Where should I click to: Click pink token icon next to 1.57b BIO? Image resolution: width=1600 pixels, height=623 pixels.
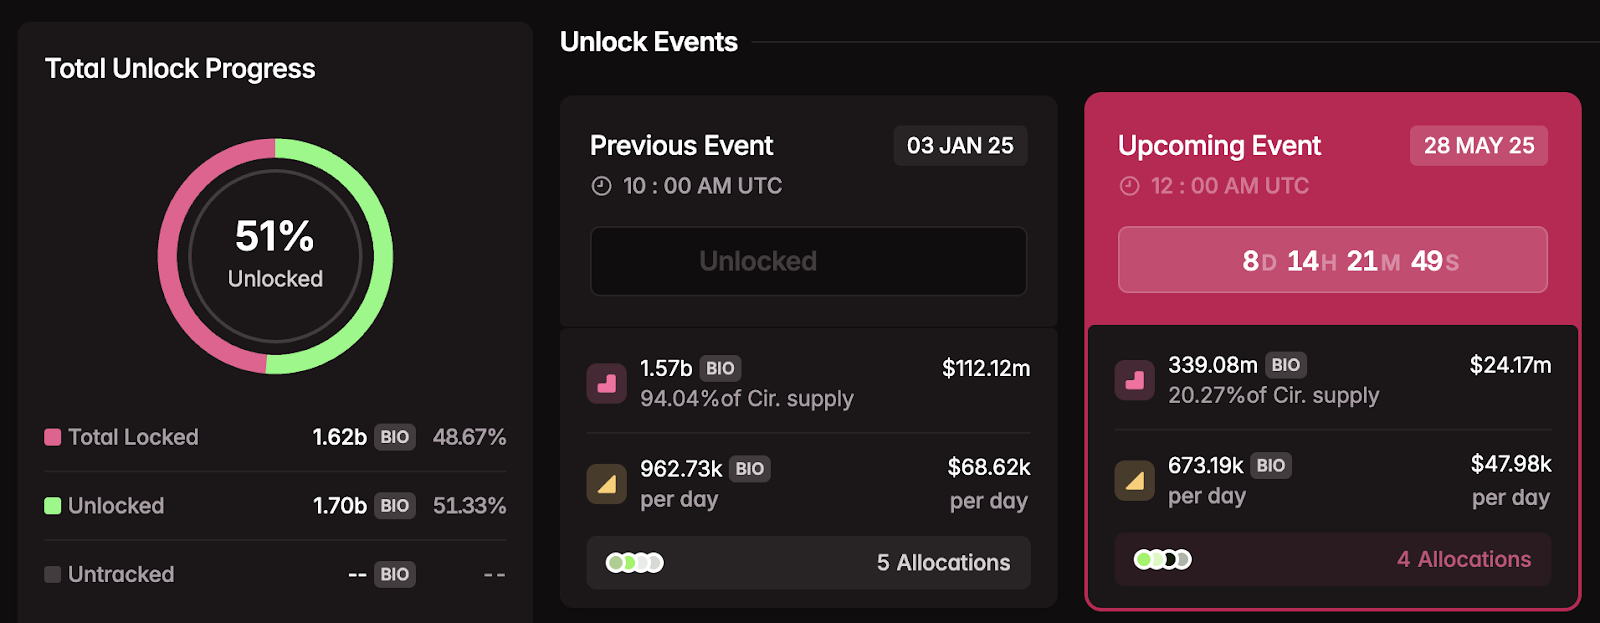pyautogui.click(x=606, y=384)
